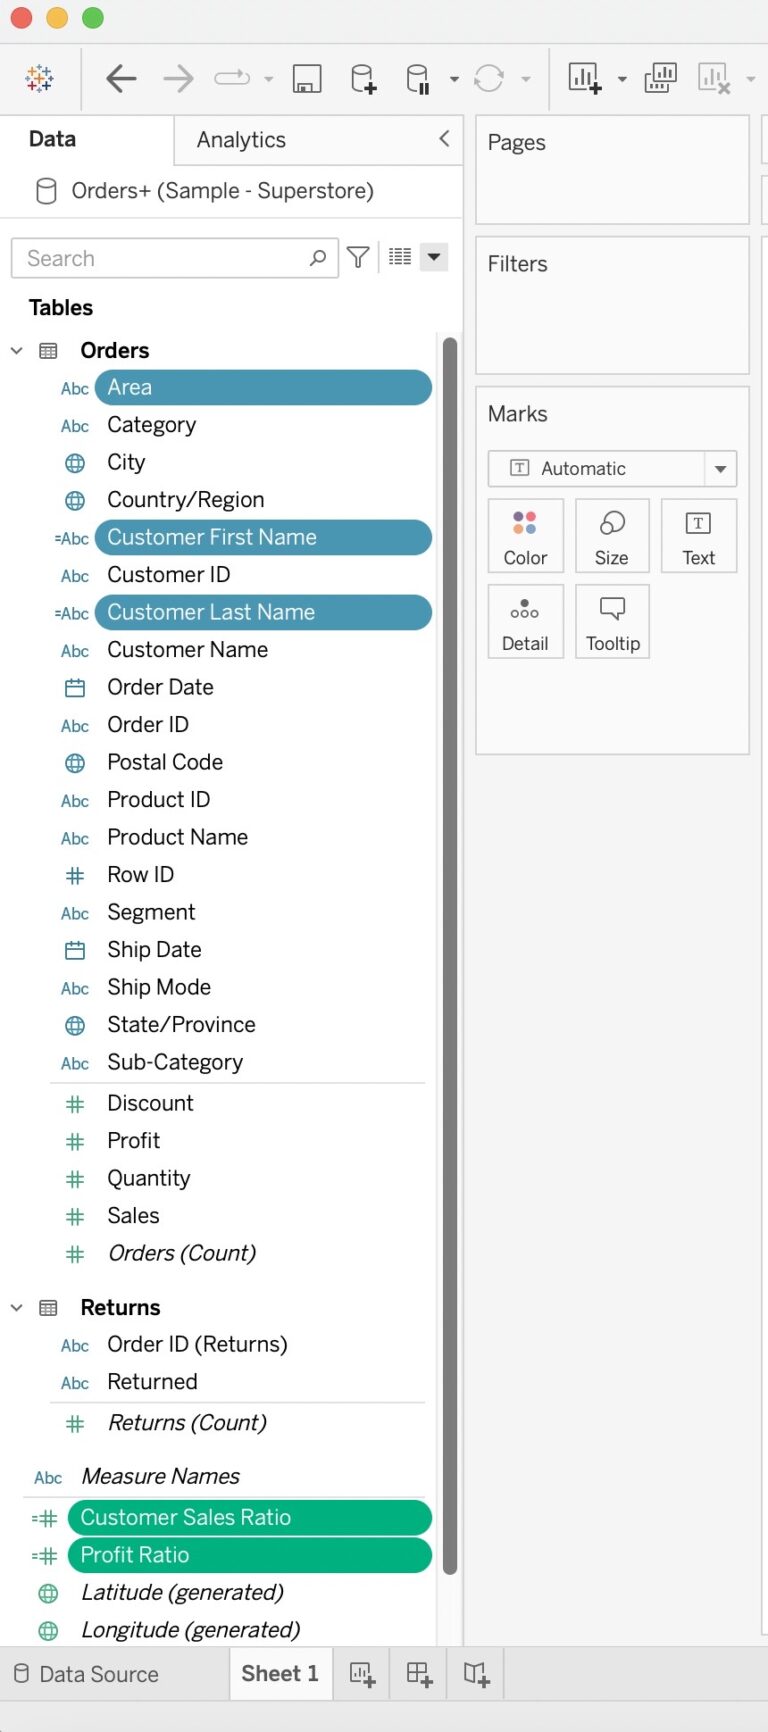
Task: Click the Detail mark icon
Action: 525,621
